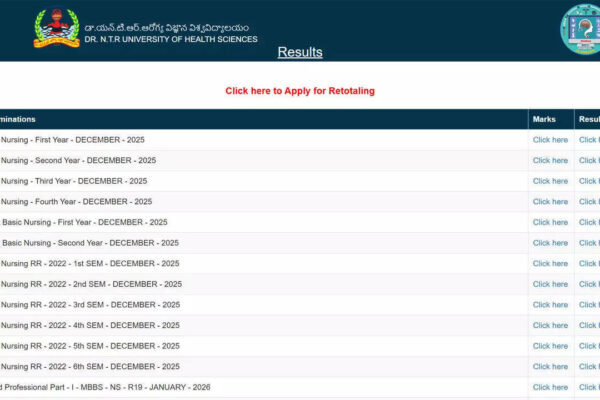Open Marks link for Nursing Third Year December 2025
The image size is (600, 400).
550,181
